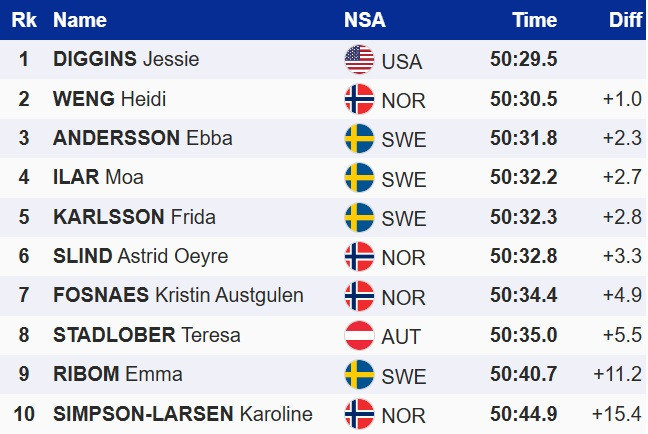
Task: Select athlete name STADLOBER Teresa
Action: 146,336
